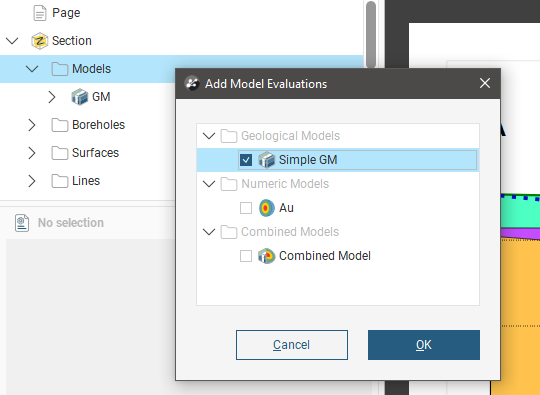This screenshot has width=540, height=395.
Task: Click the GM geological model icon
Action: pyautogui.click(x=80, y=97)
